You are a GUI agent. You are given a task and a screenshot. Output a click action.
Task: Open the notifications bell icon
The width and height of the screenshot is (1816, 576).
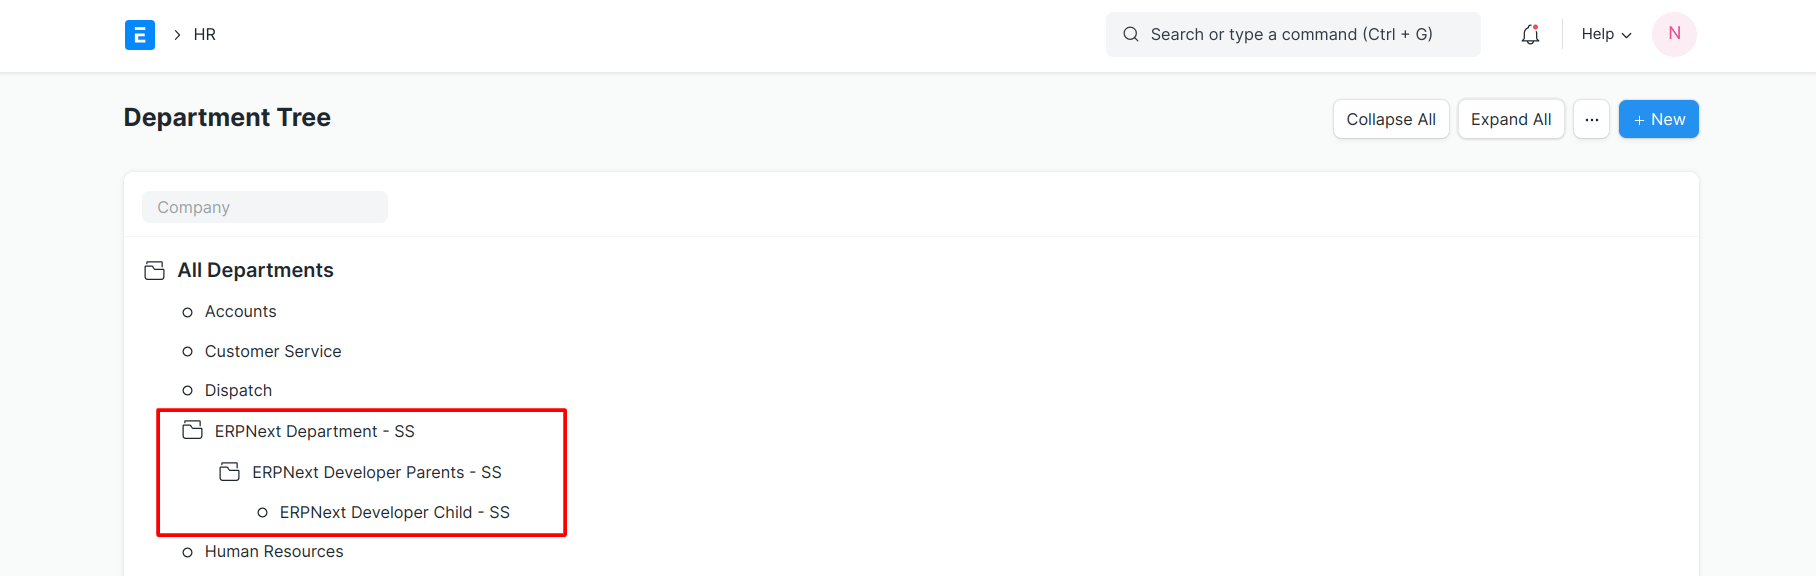point(1530,35)
